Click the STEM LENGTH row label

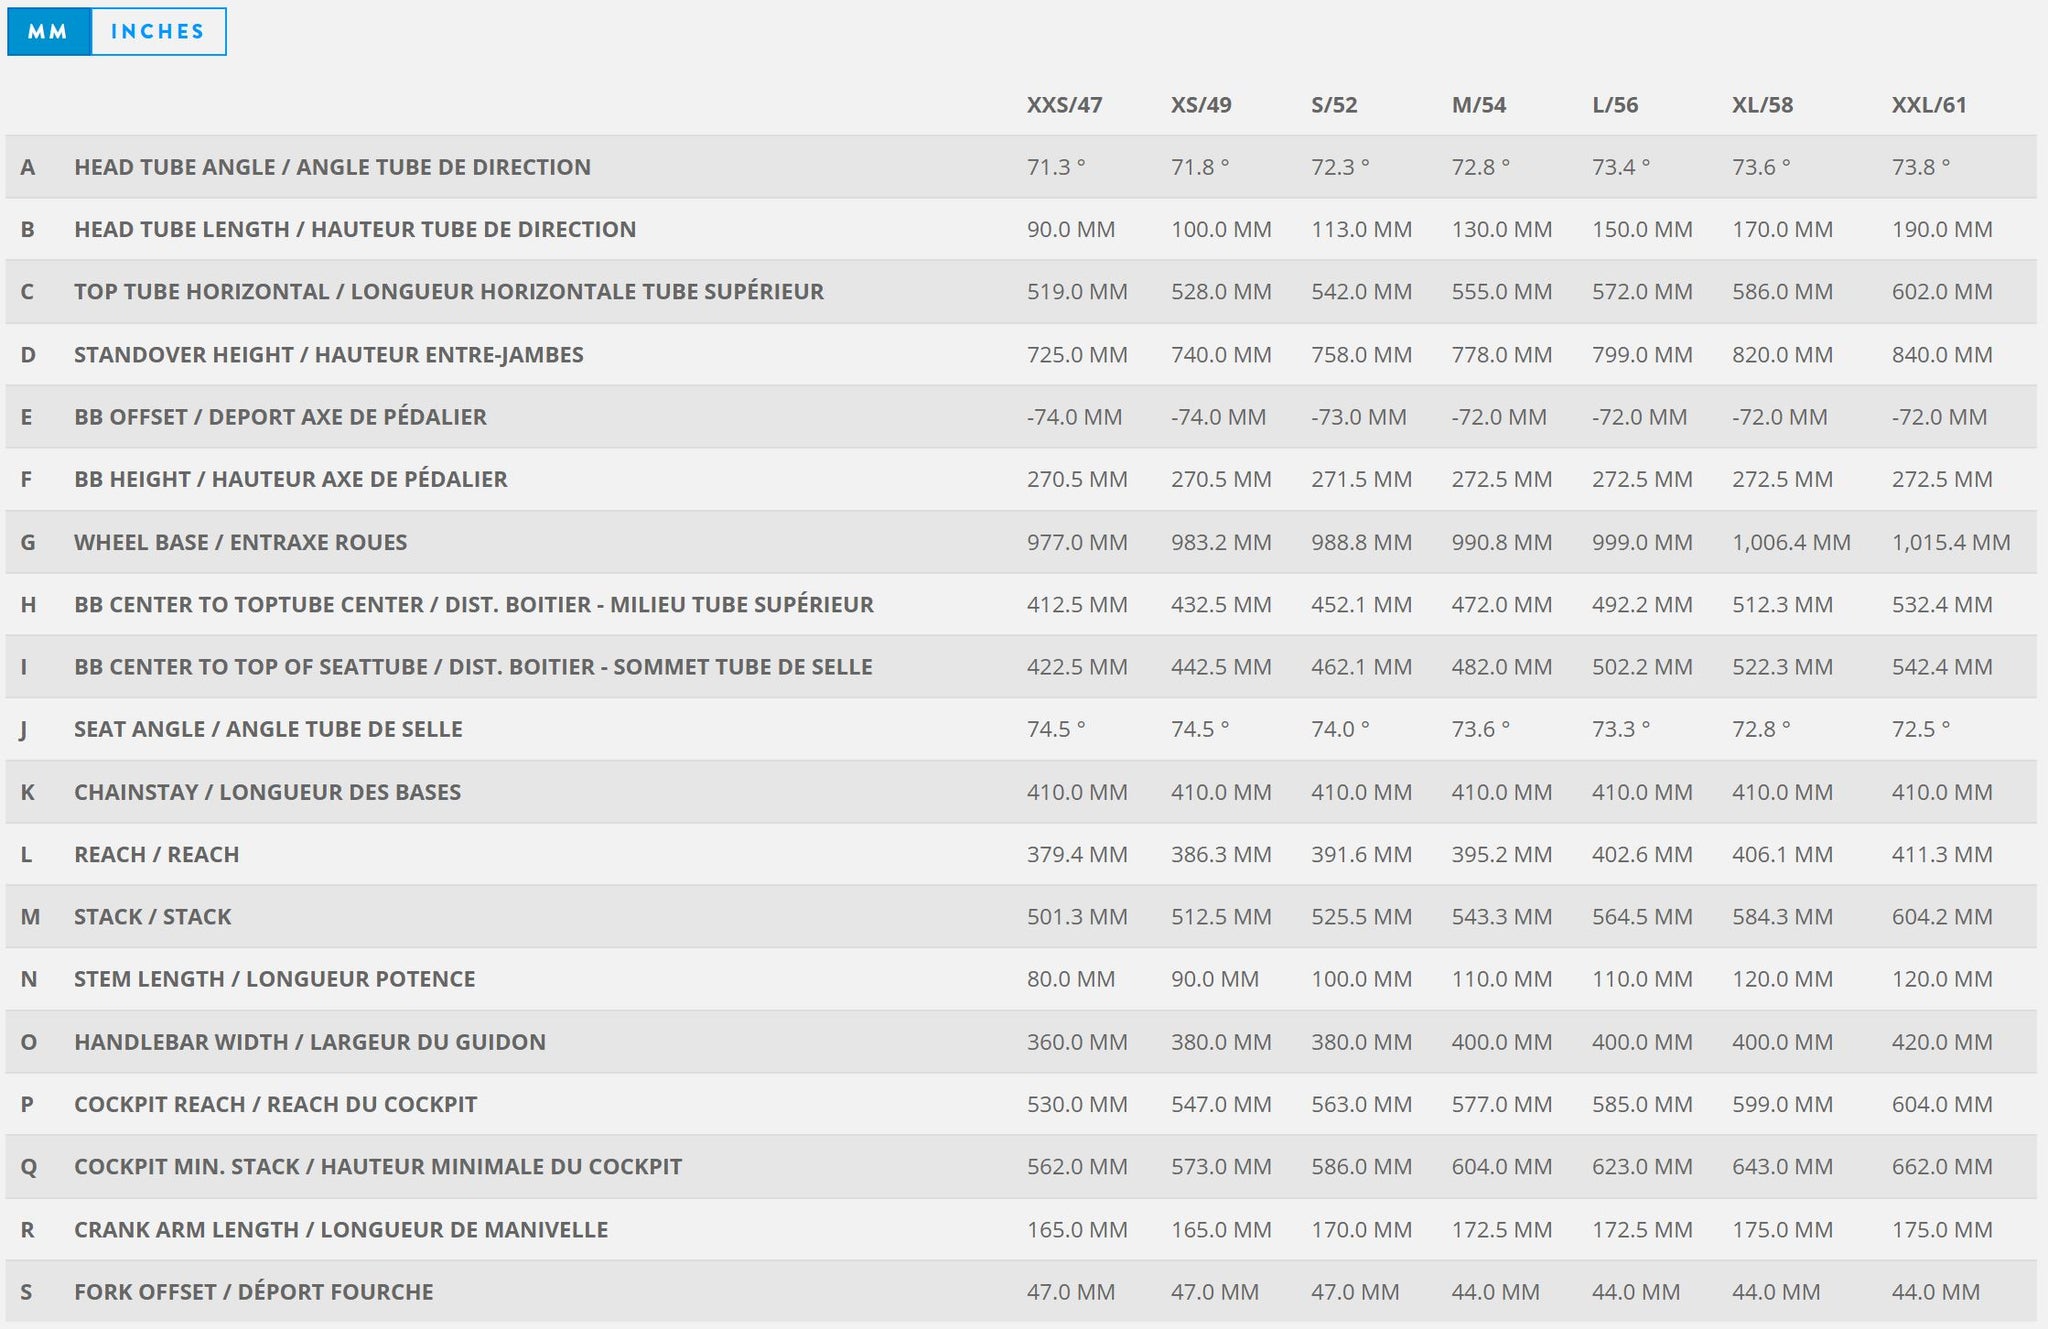coord(275,979)
